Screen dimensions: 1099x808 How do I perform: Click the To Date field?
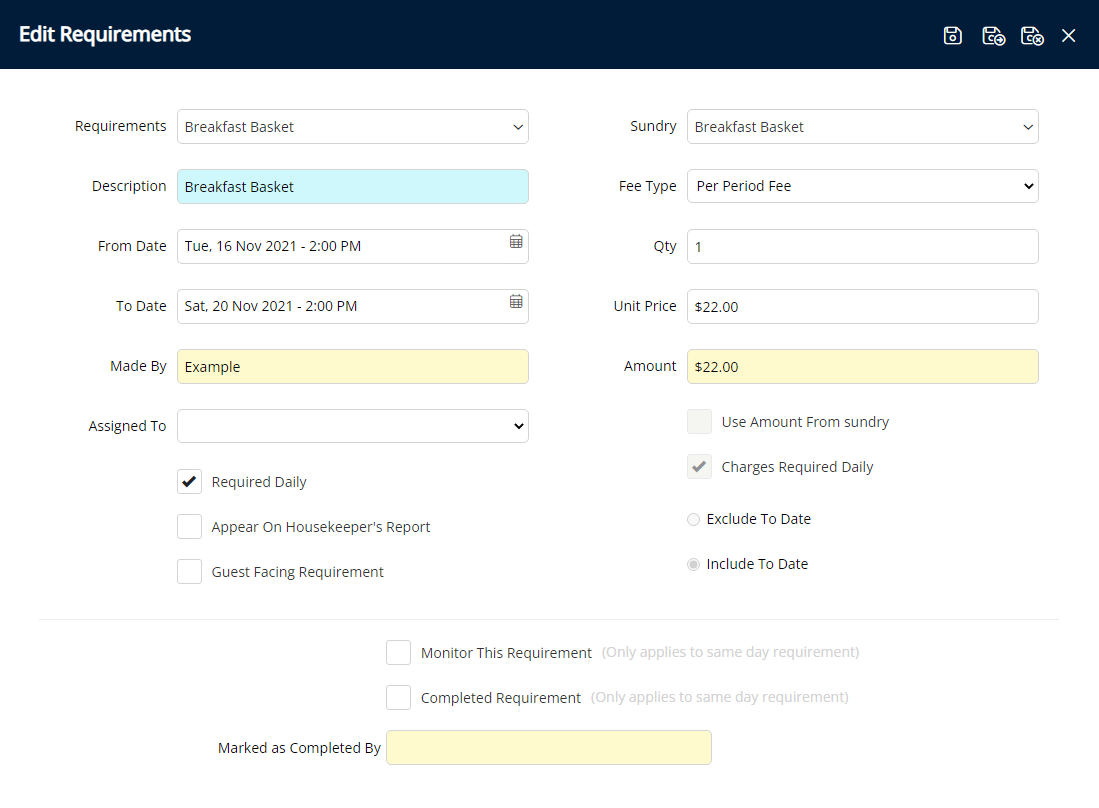(x=353, y=306)
